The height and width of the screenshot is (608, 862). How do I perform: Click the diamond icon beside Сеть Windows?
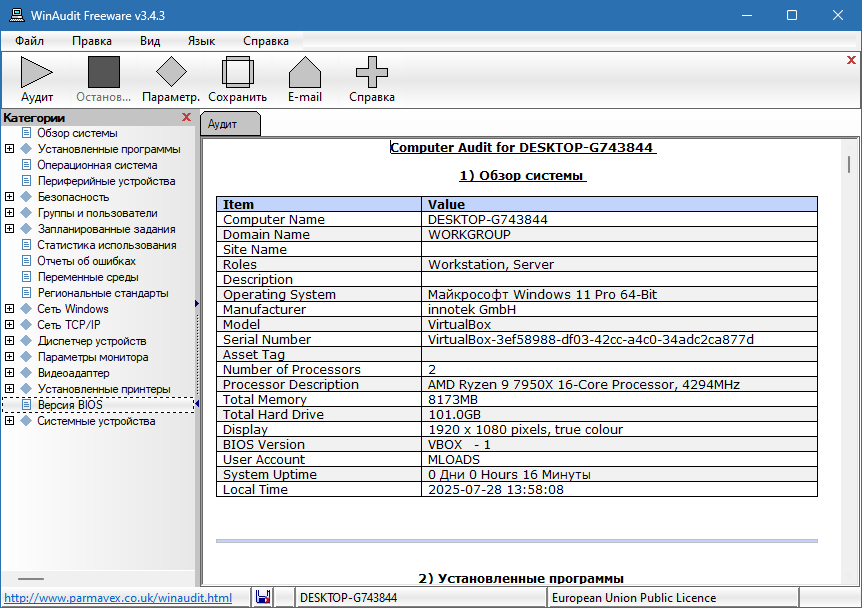point(26,308)
